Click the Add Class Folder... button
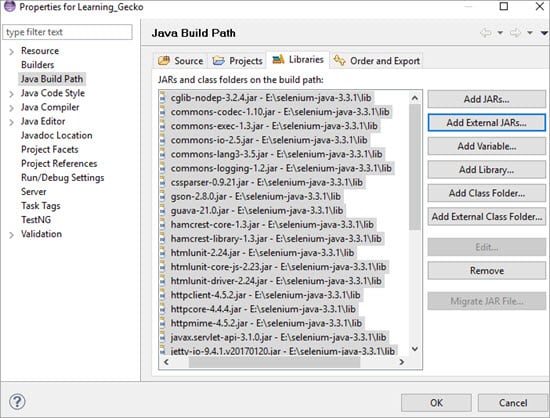 click(486, 193)
